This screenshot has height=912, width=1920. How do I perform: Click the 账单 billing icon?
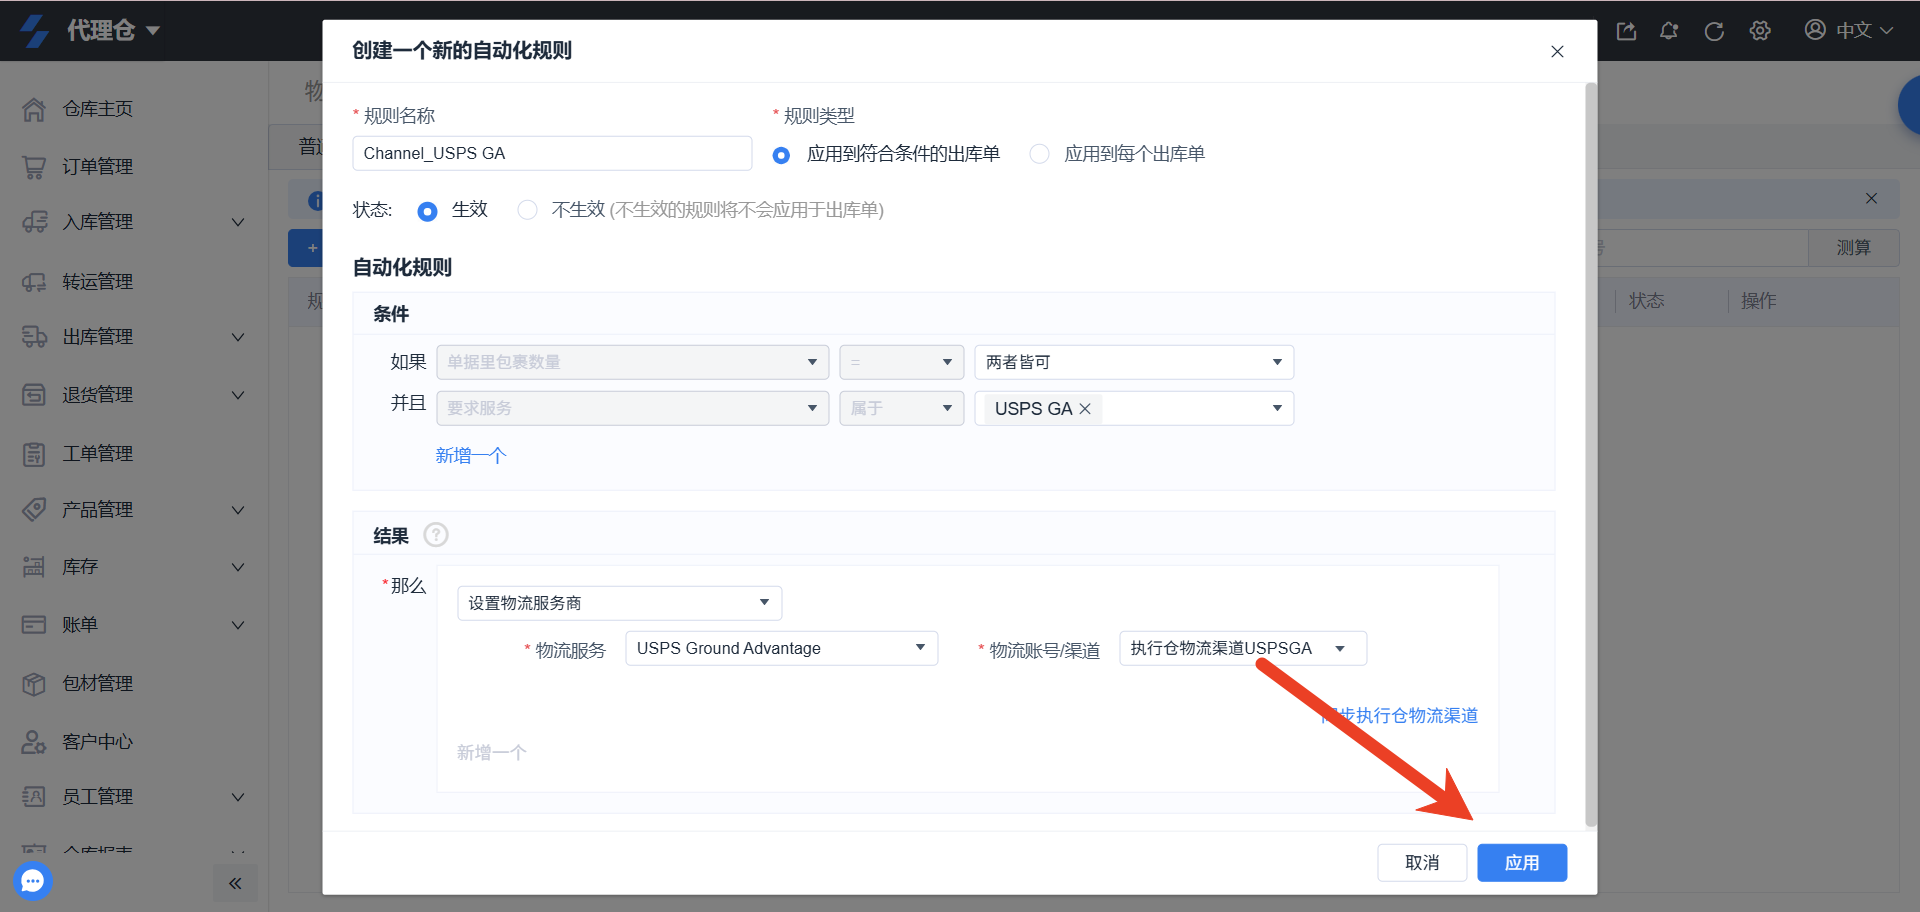click(34, 625)
